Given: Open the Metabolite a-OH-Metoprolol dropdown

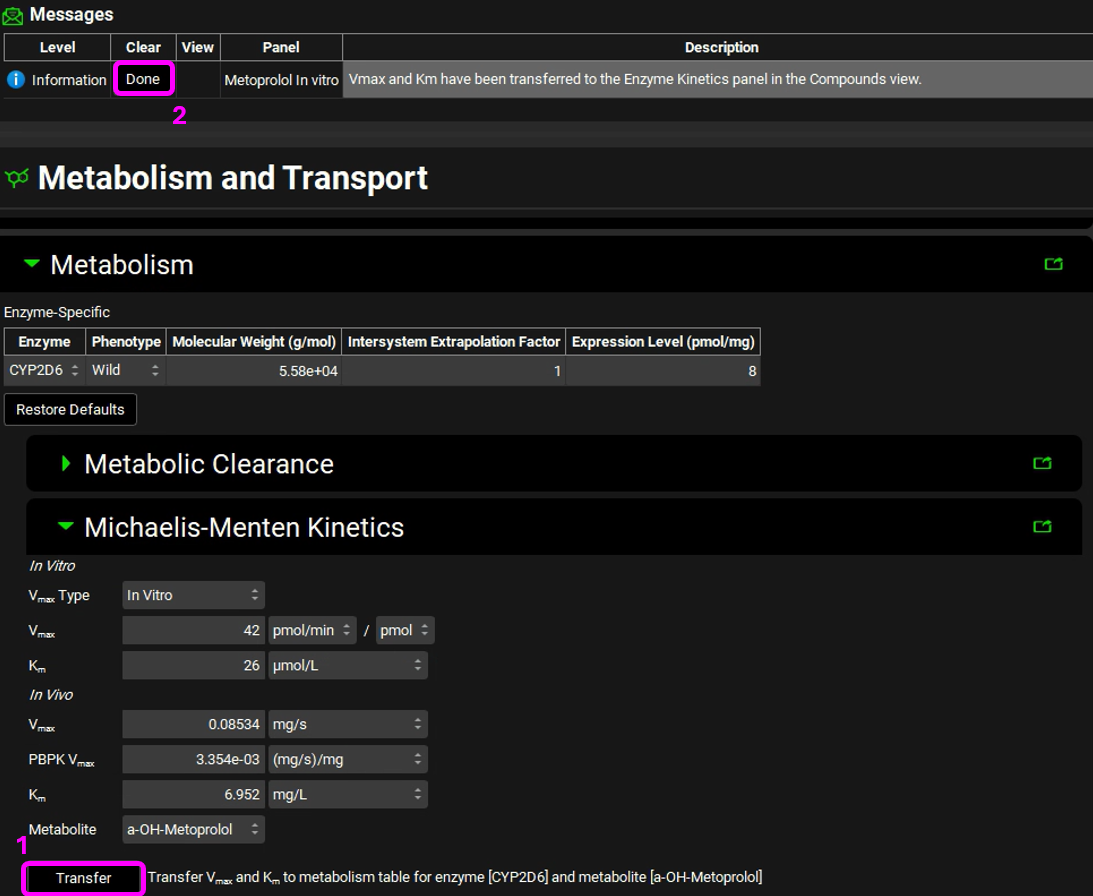Looking at the screenshot, I should click(x=193, y=829).
